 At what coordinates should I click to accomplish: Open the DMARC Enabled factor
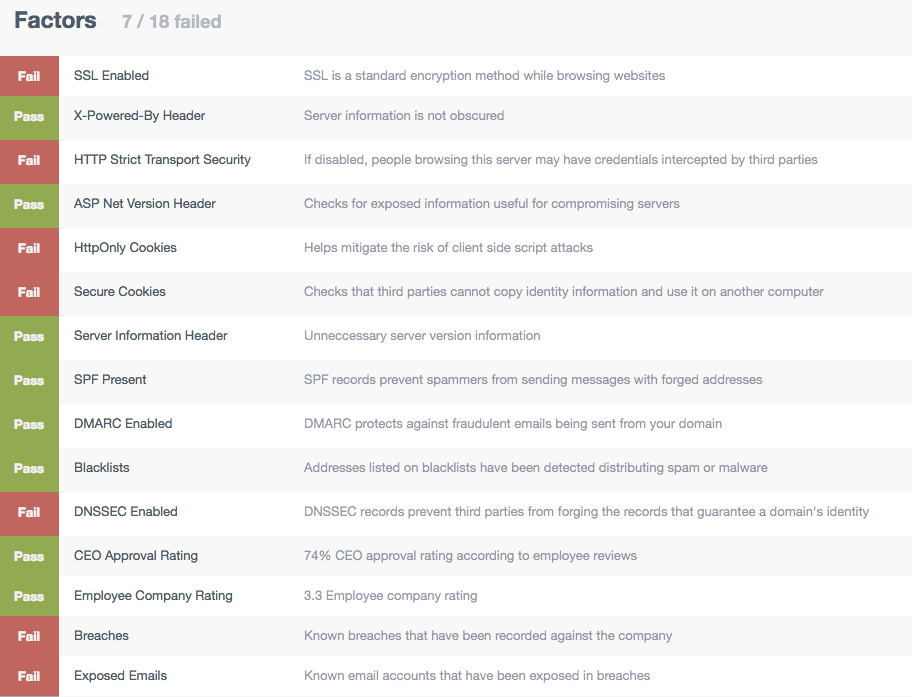pos(123,424)
